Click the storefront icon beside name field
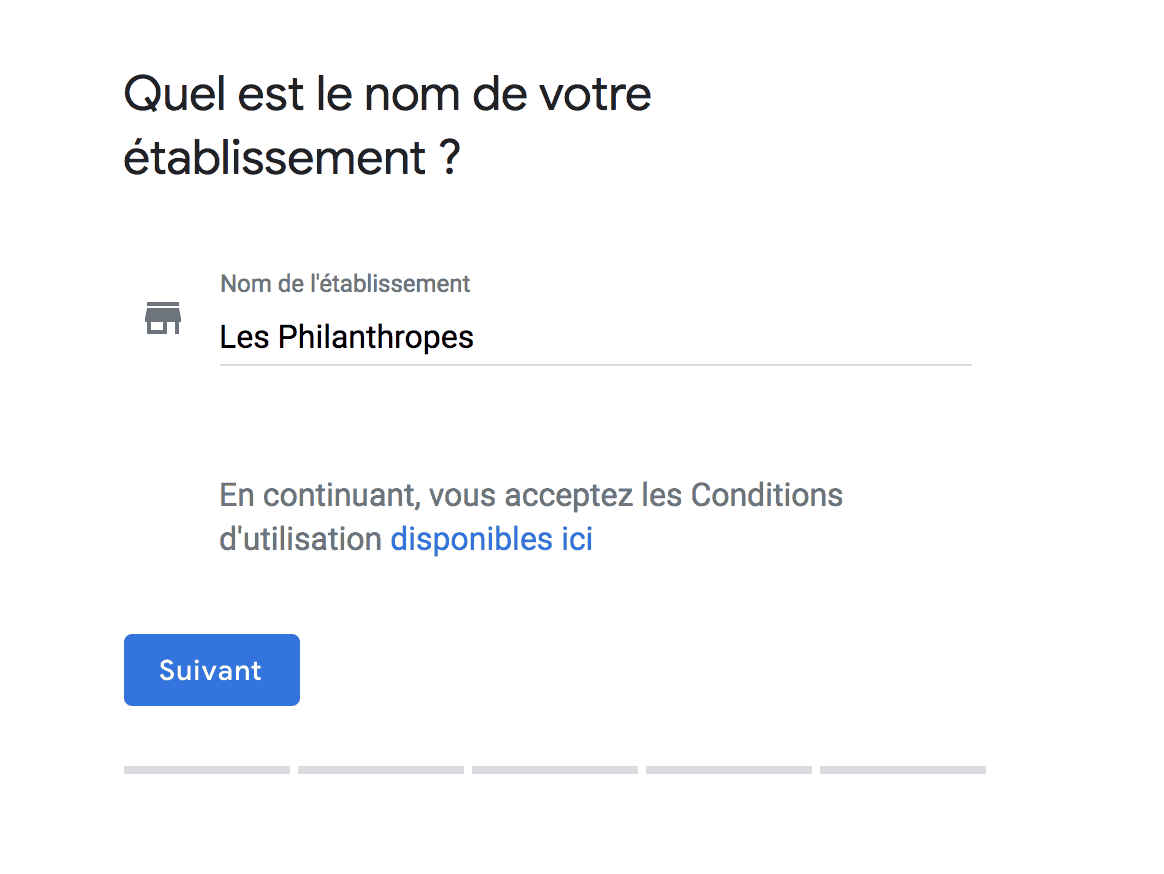The image size is (1164, 874). tap(163, 318)
